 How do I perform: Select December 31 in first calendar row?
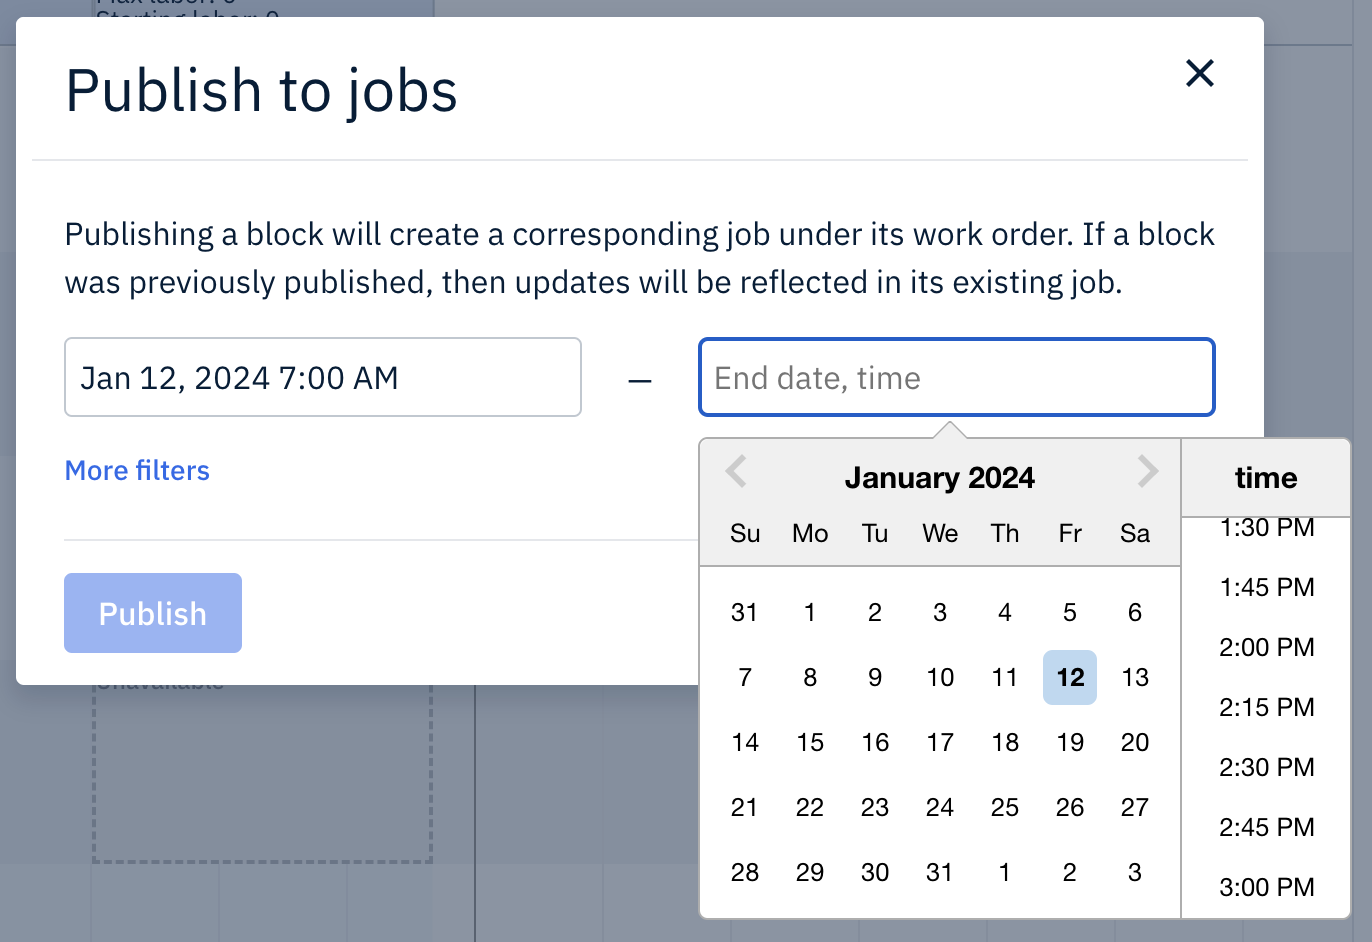745,612
